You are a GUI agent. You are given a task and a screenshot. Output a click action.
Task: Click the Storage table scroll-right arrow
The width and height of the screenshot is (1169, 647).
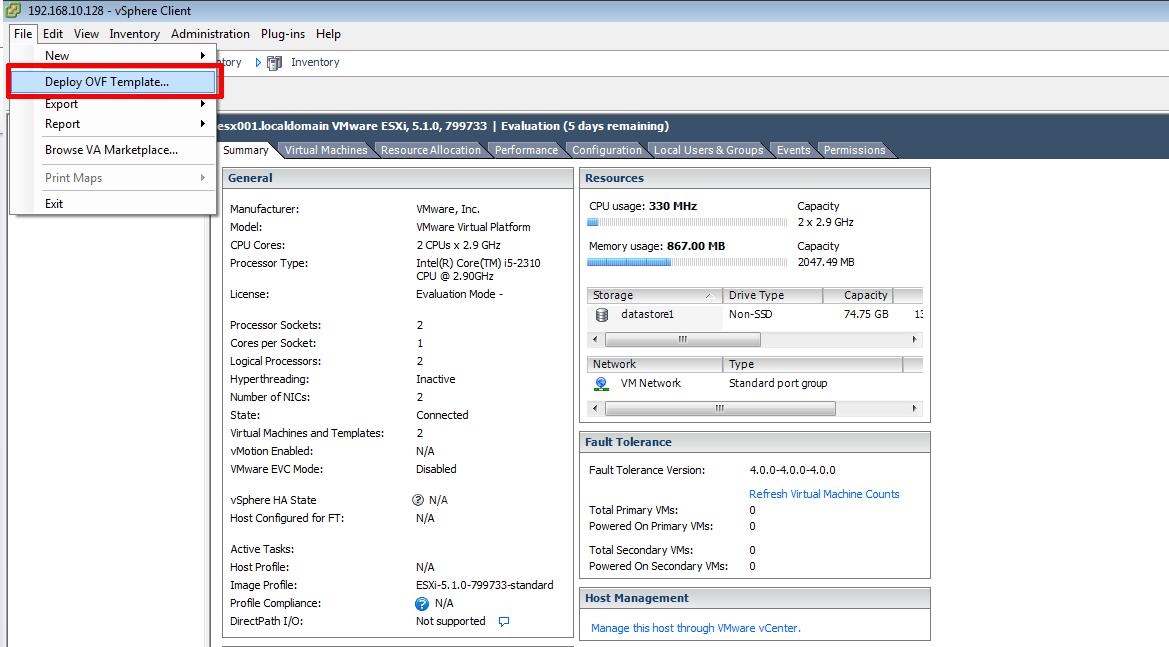[915, 340]
